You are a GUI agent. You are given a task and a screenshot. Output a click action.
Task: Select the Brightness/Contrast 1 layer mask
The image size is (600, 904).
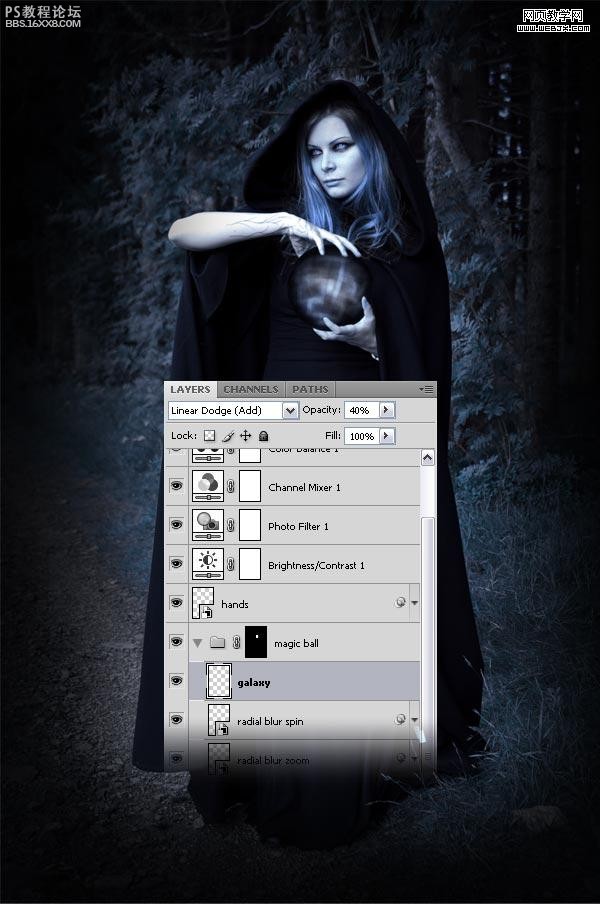click(x=250, y=564)
